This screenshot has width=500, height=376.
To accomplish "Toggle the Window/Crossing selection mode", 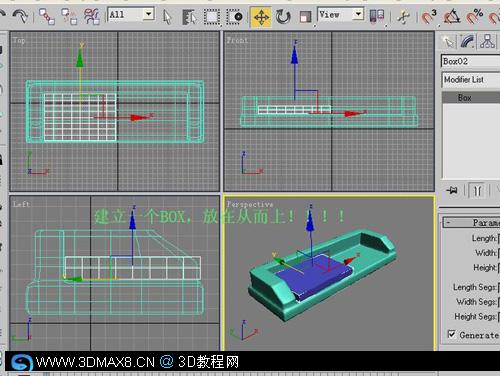I will pyautogui.click(x=235, y=17).
